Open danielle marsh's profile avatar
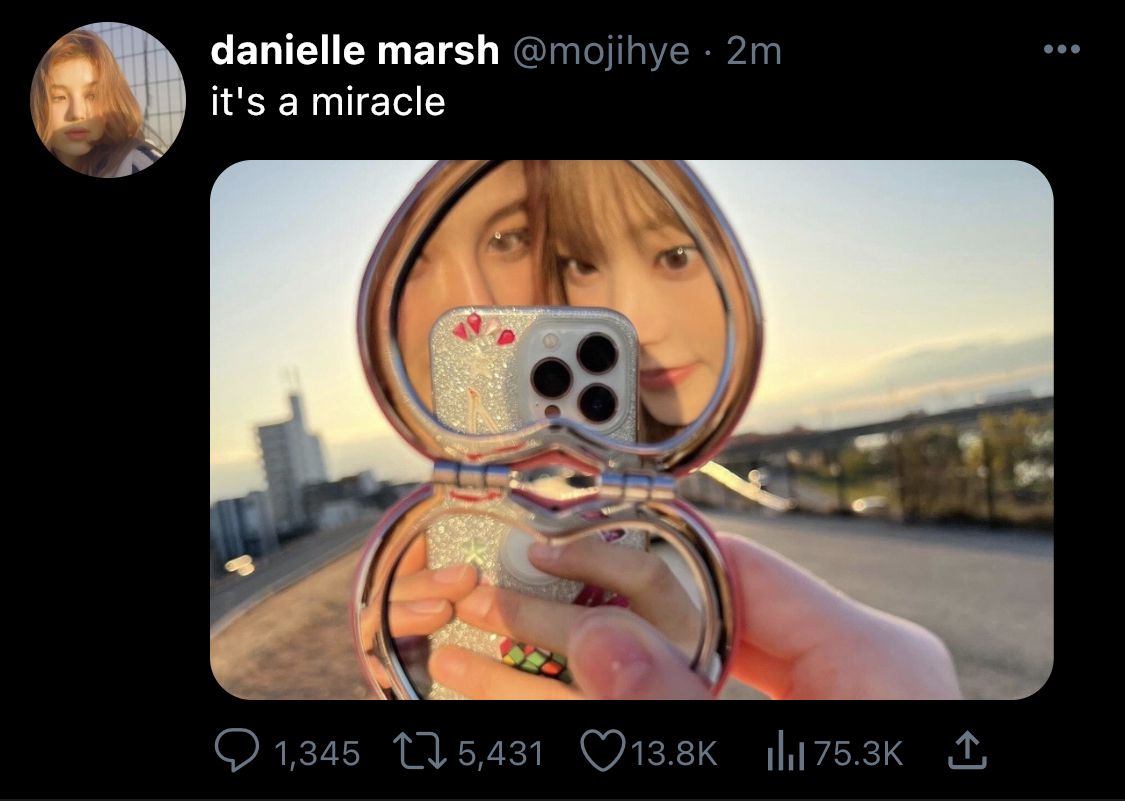This screenshot has height=801, width=1125. click(x=108, y=100)
